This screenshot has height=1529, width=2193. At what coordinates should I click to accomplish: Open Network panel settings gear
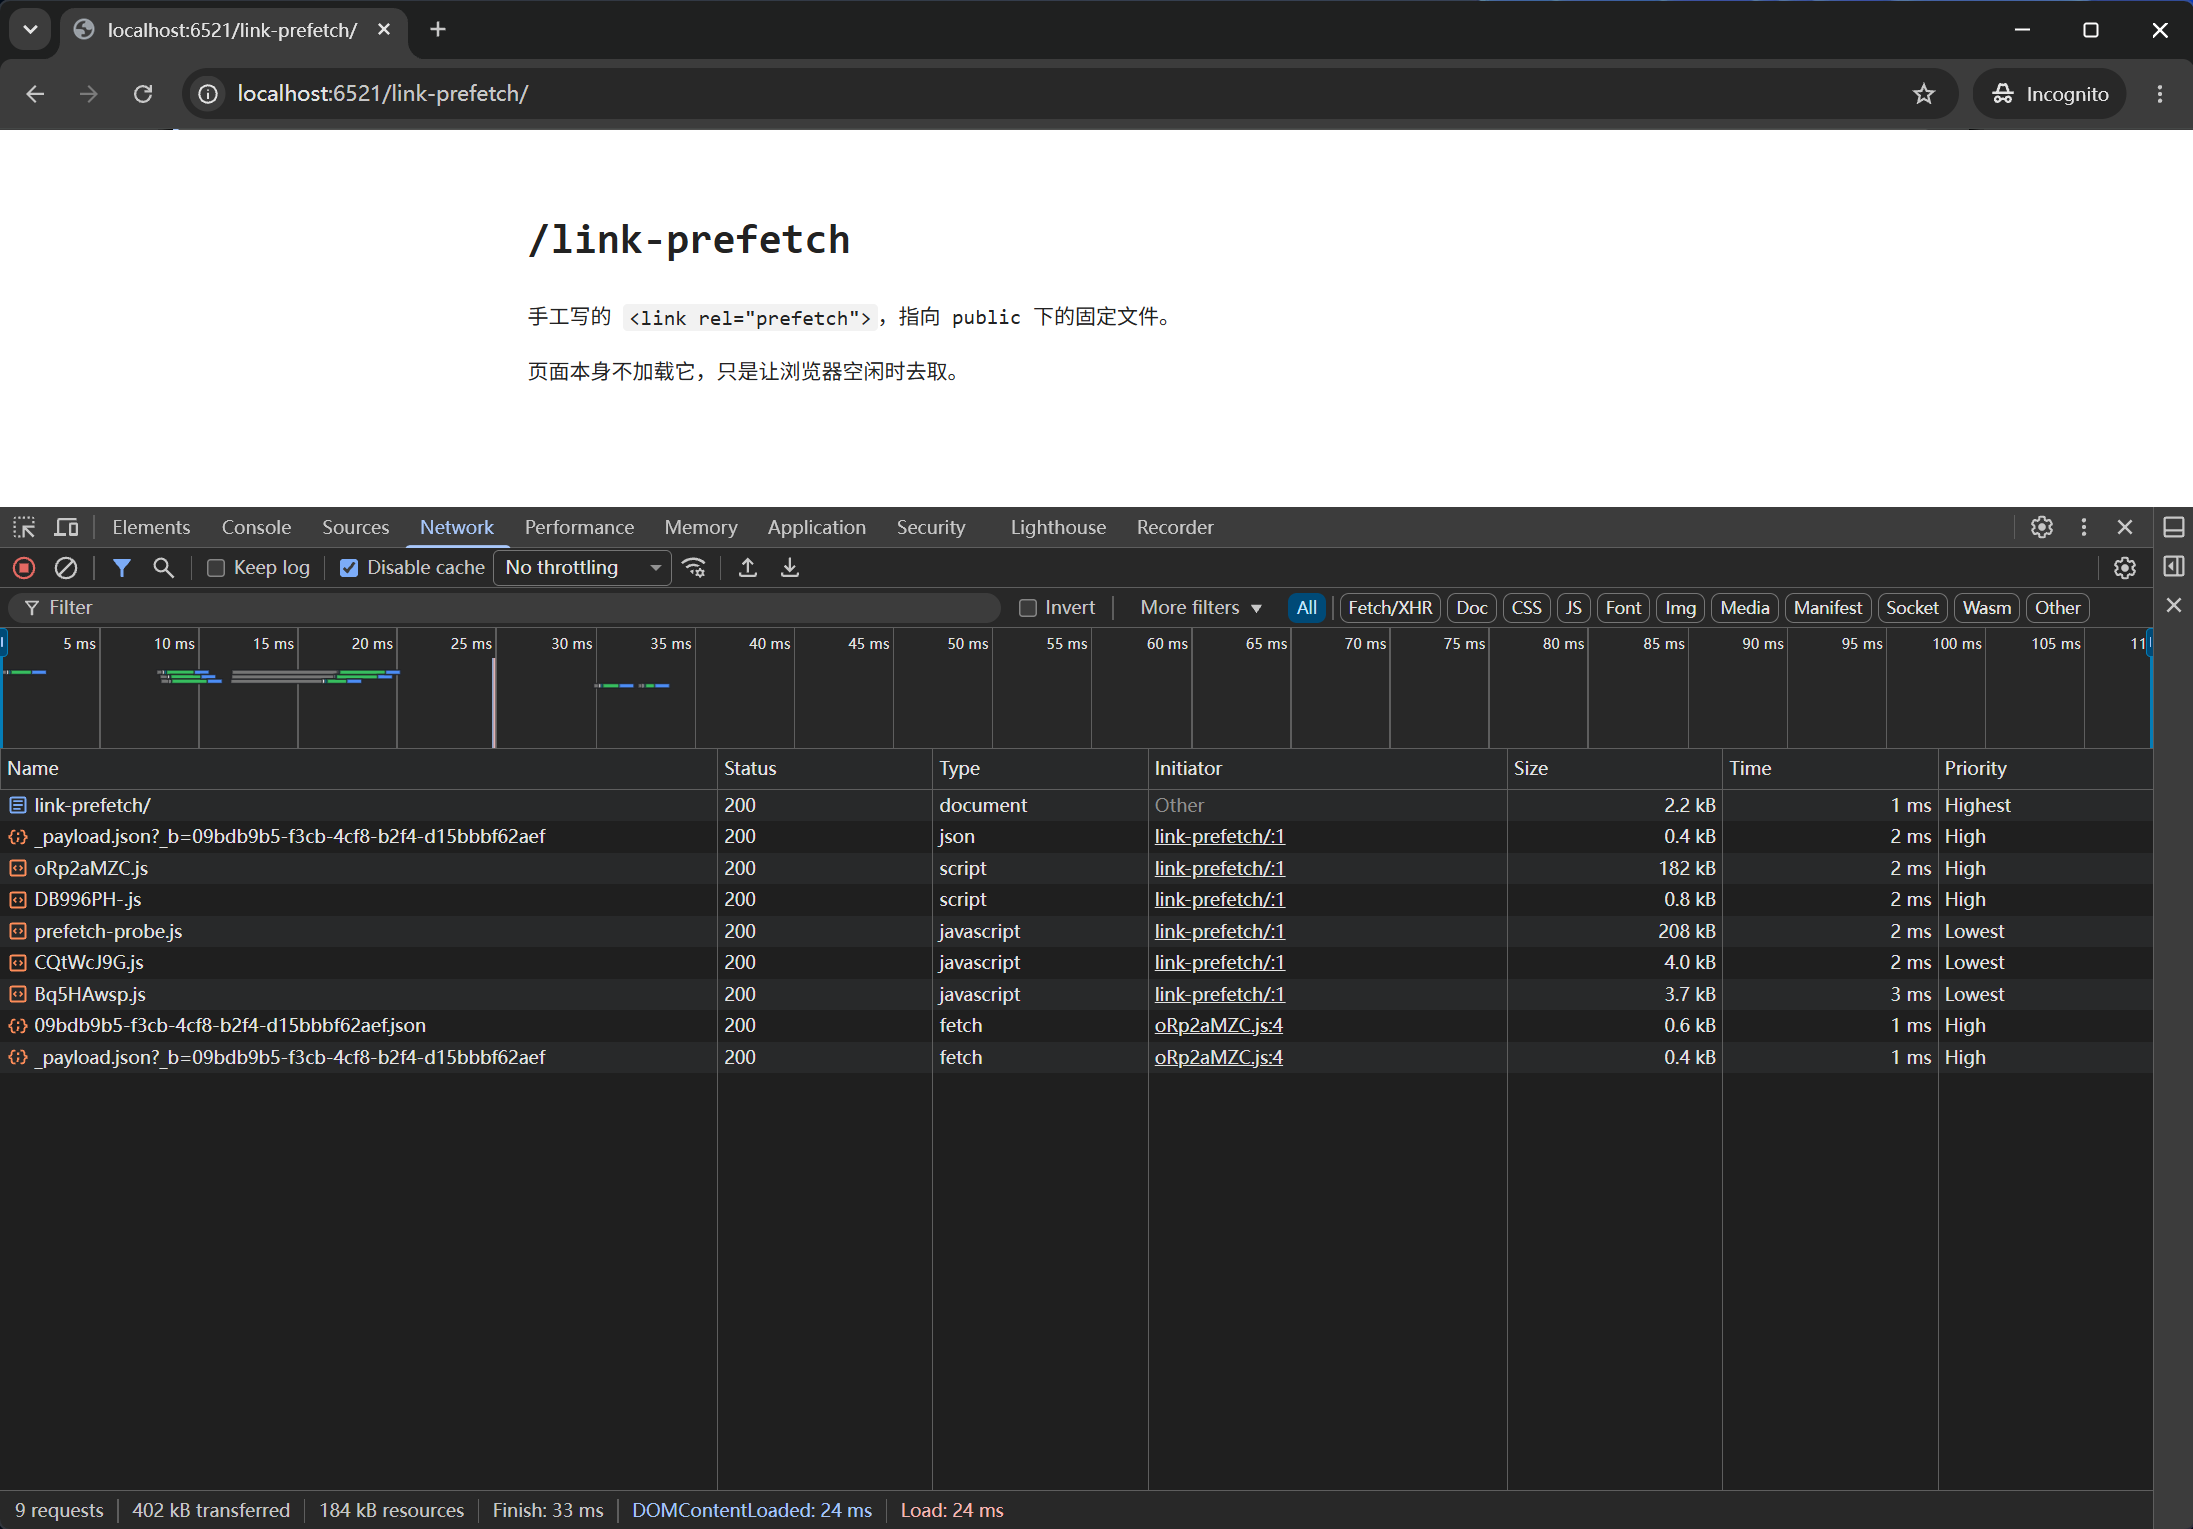[x=2125, y=568]
